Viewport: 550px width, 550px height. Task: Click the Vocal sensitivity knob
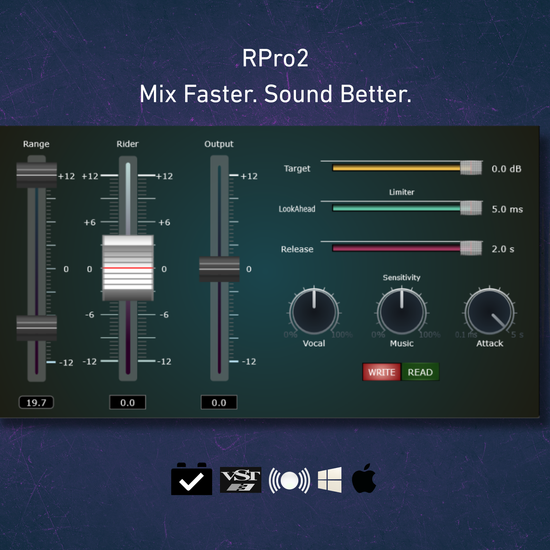(x=314, y=311)
